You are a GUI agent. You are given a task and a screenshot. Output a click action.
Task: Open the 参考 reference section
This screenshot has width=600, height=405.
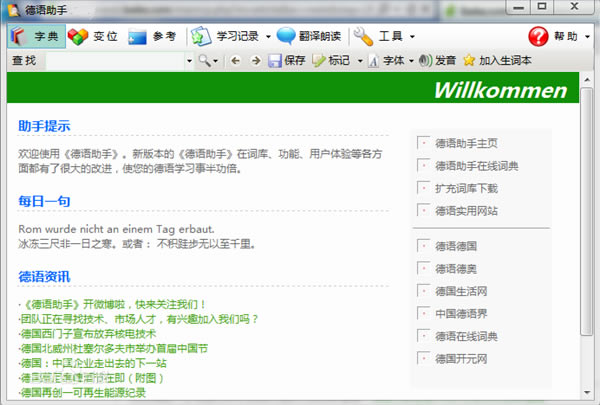[x=152, y=36]
